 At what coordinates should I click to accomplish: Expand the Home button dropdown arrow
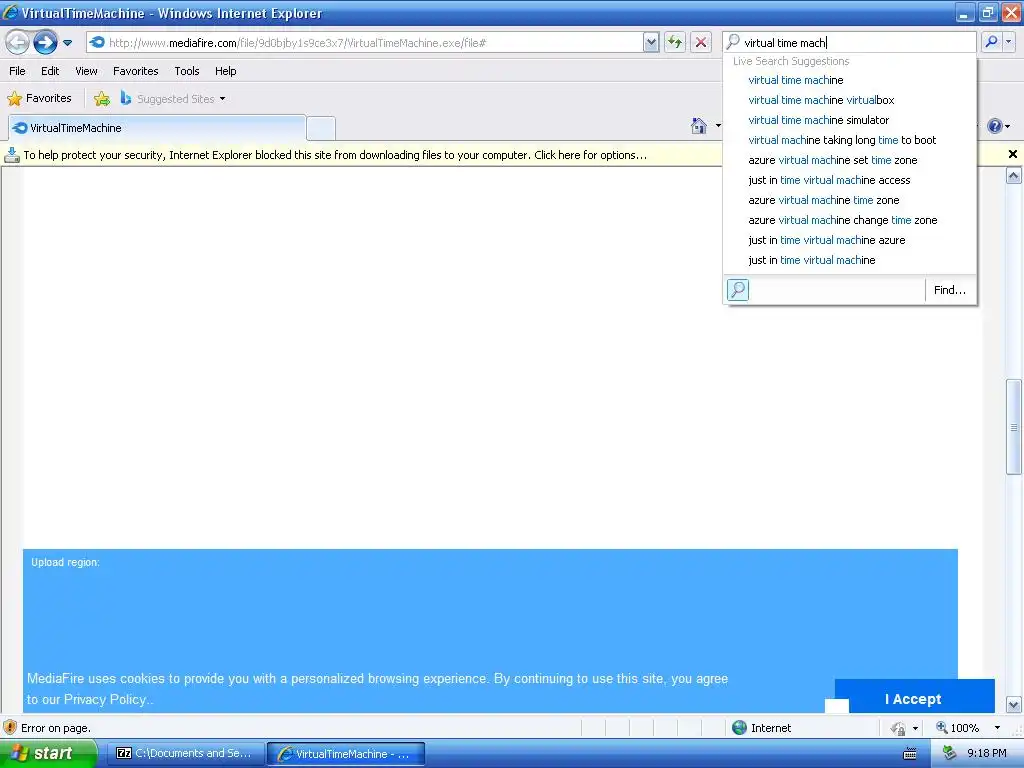[718, 125]
